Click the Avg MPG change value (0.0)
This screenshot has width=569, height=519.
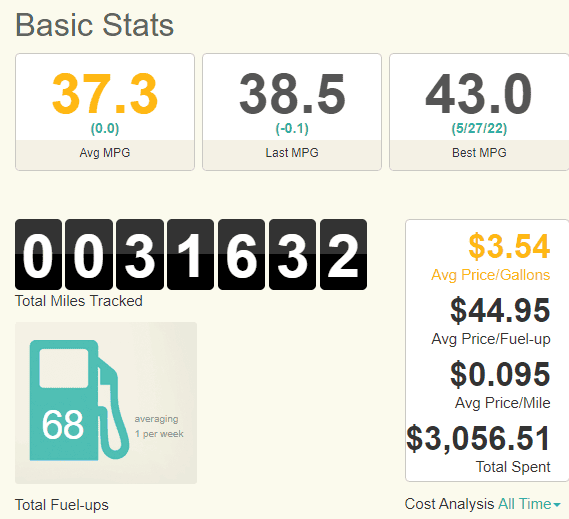click(x=105, y=128)
